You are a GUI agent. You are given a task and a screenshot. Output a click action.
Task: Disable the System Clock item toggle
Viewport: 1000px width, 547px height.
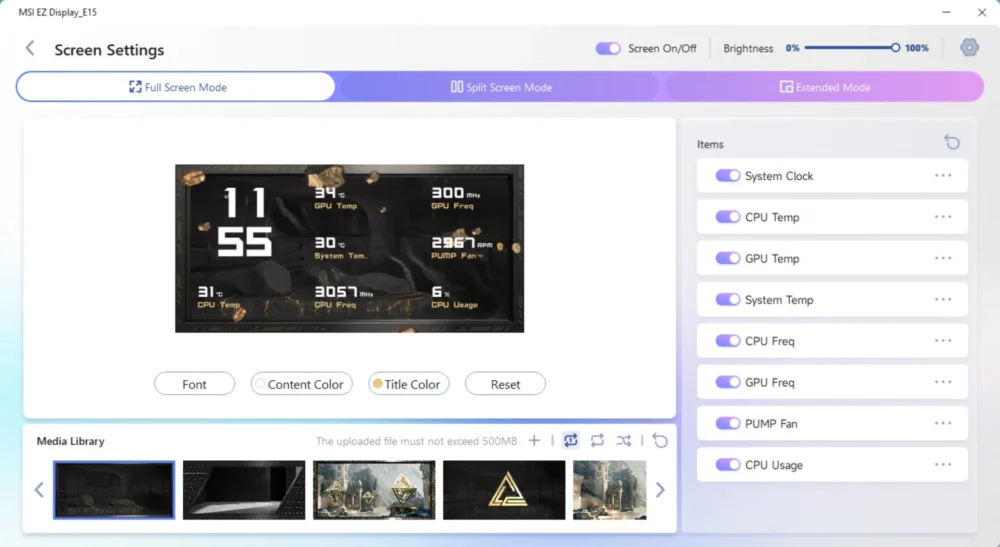pyautogui.click(x=728, y=175)
